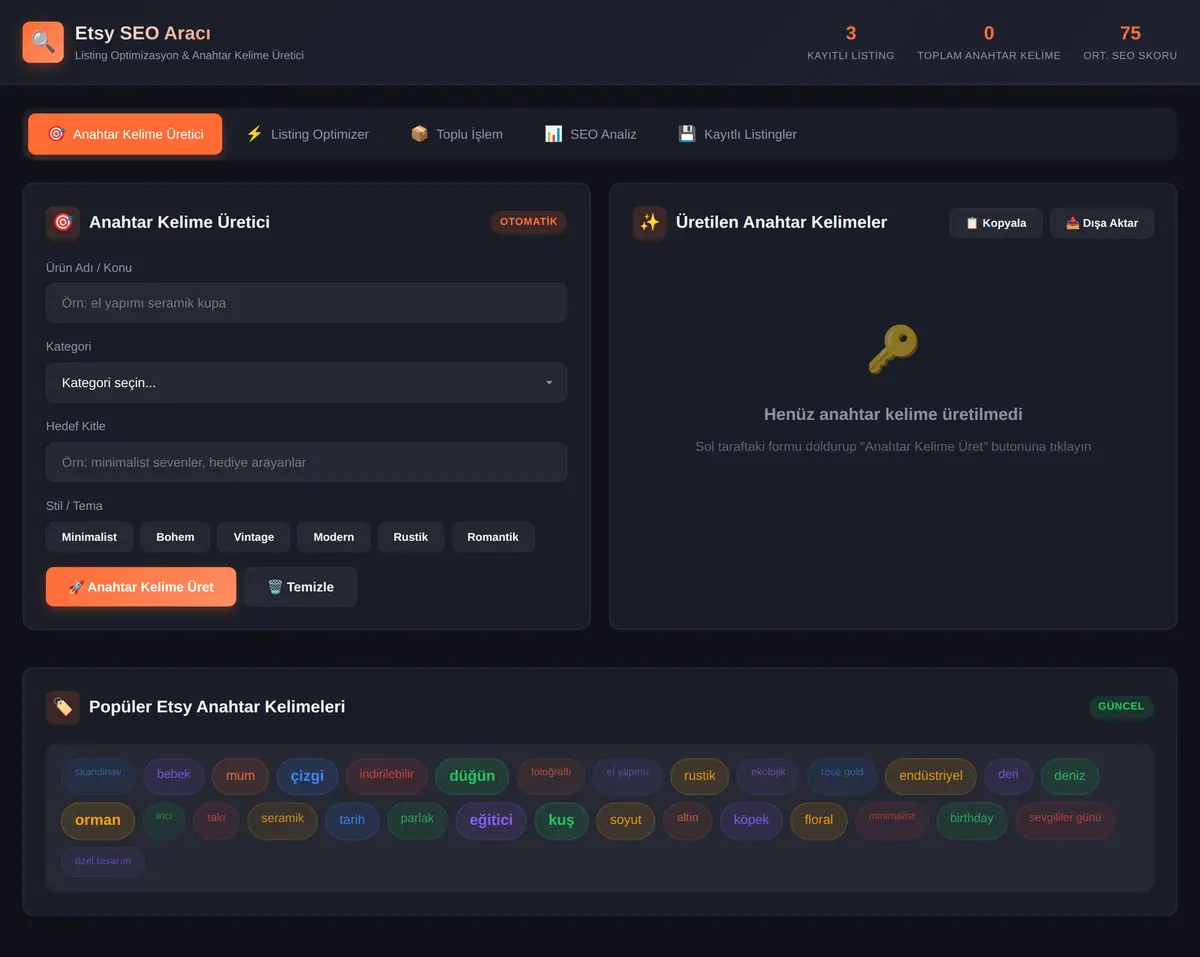This screenshot has height=957, width=1200.
Task: Click the Etsy SEO Aracı magnifier logo
Action: pyautogui.click(x=43, y=42)
